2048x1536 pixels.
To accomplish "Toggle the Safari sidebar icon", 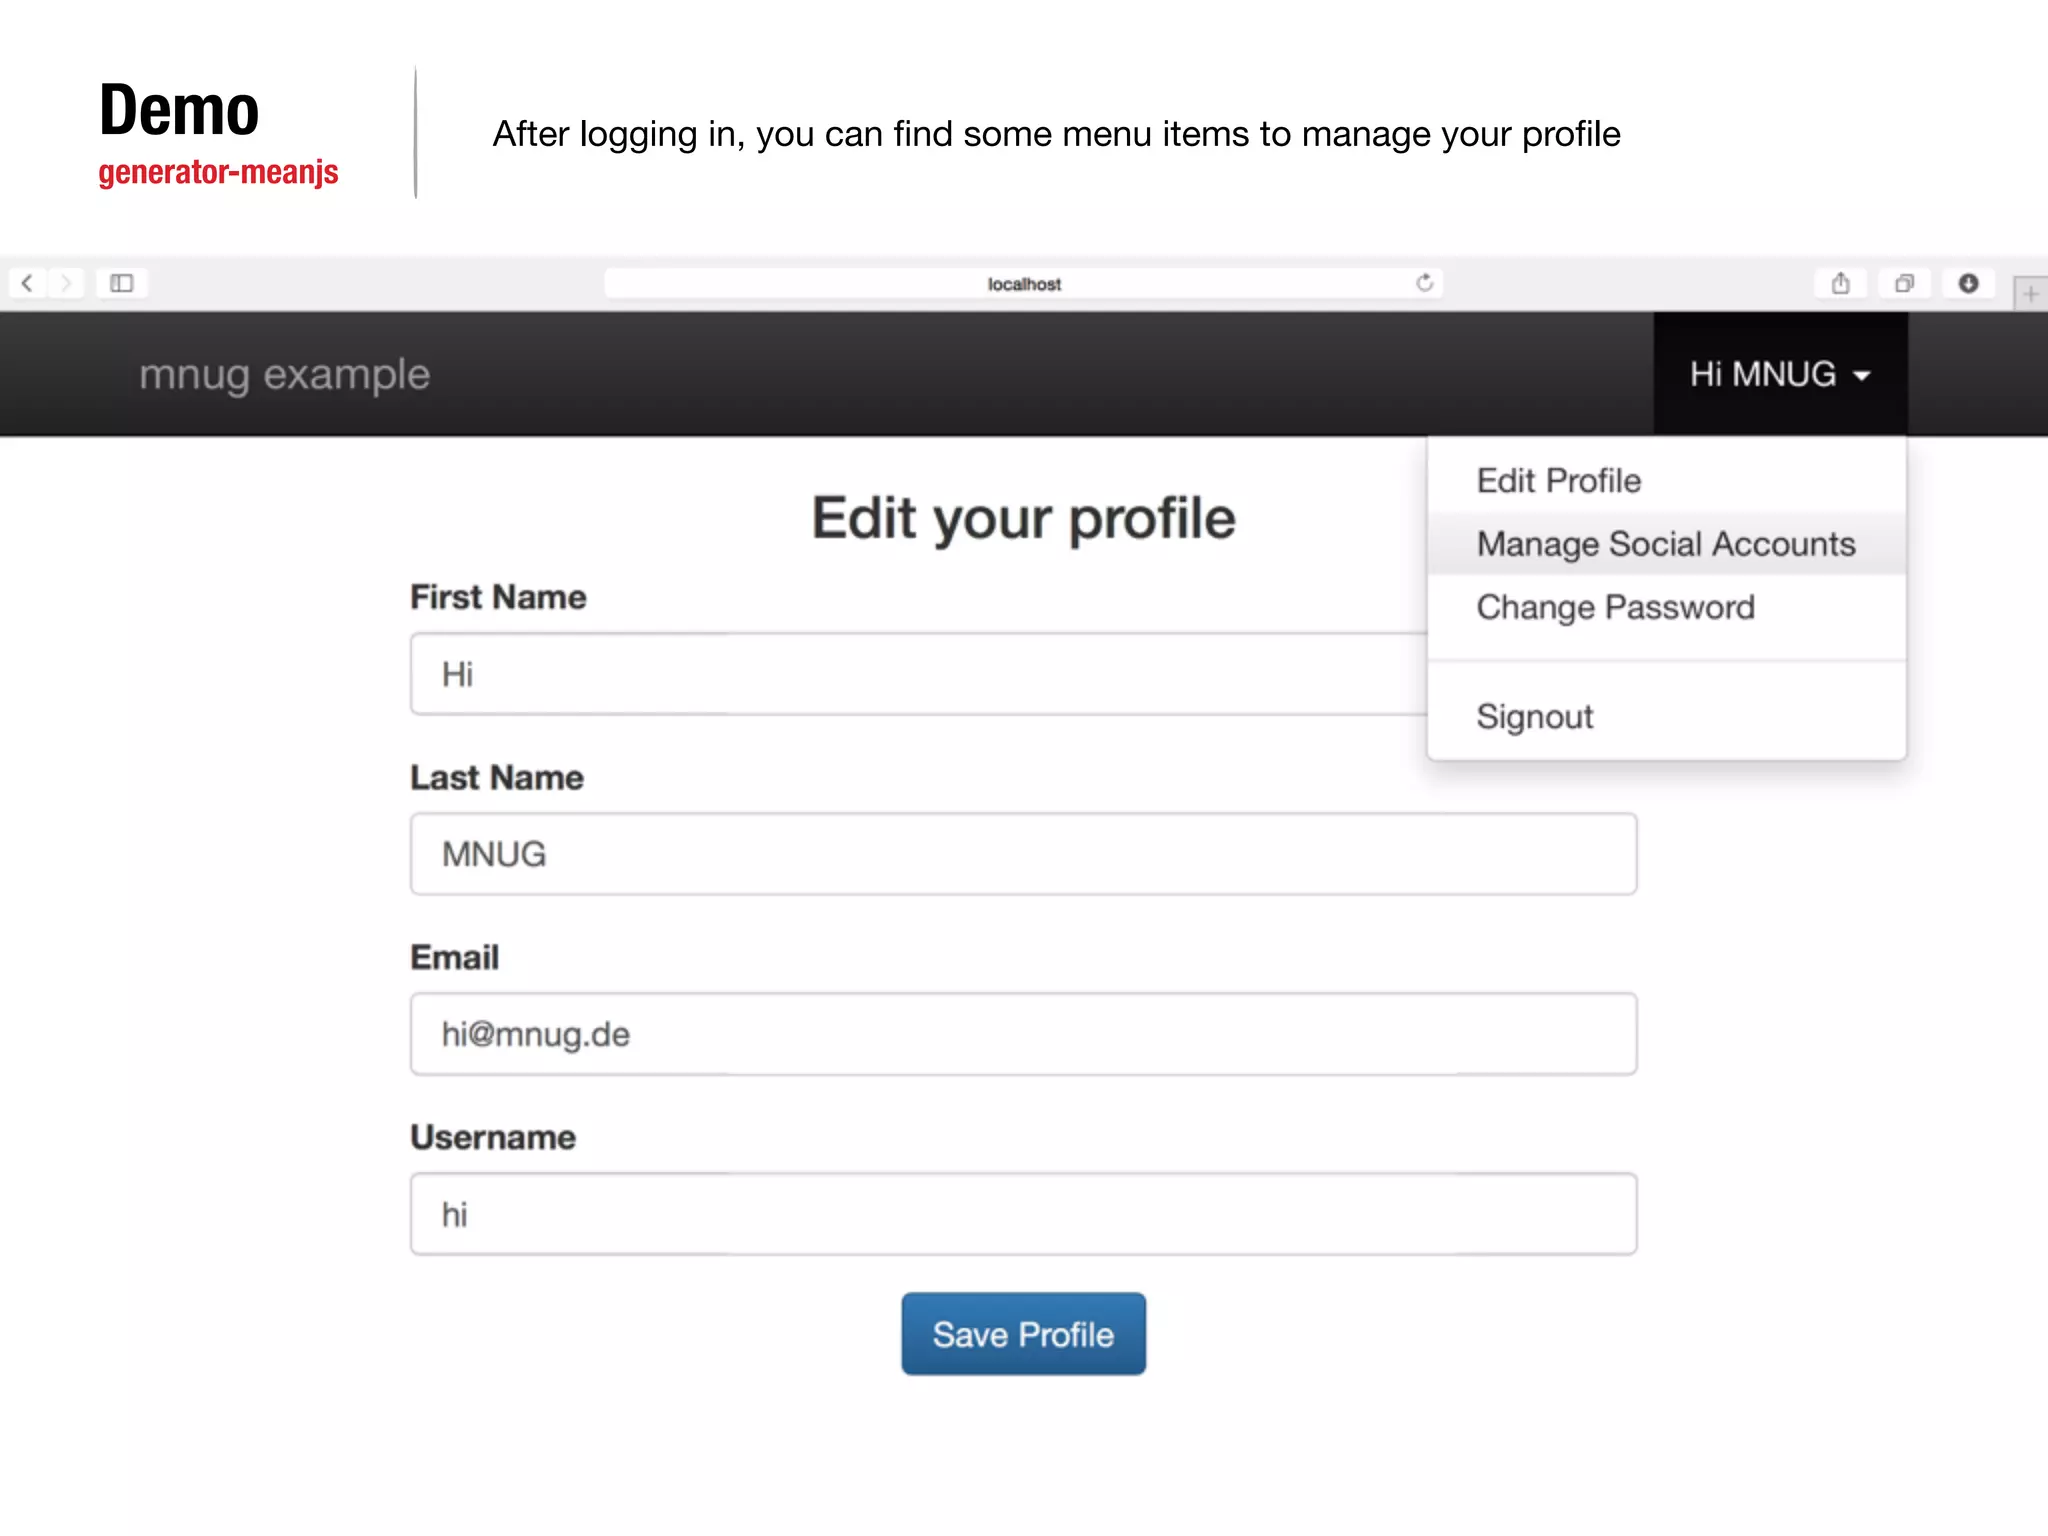I will pyautogui.click(x=122, y=283).
